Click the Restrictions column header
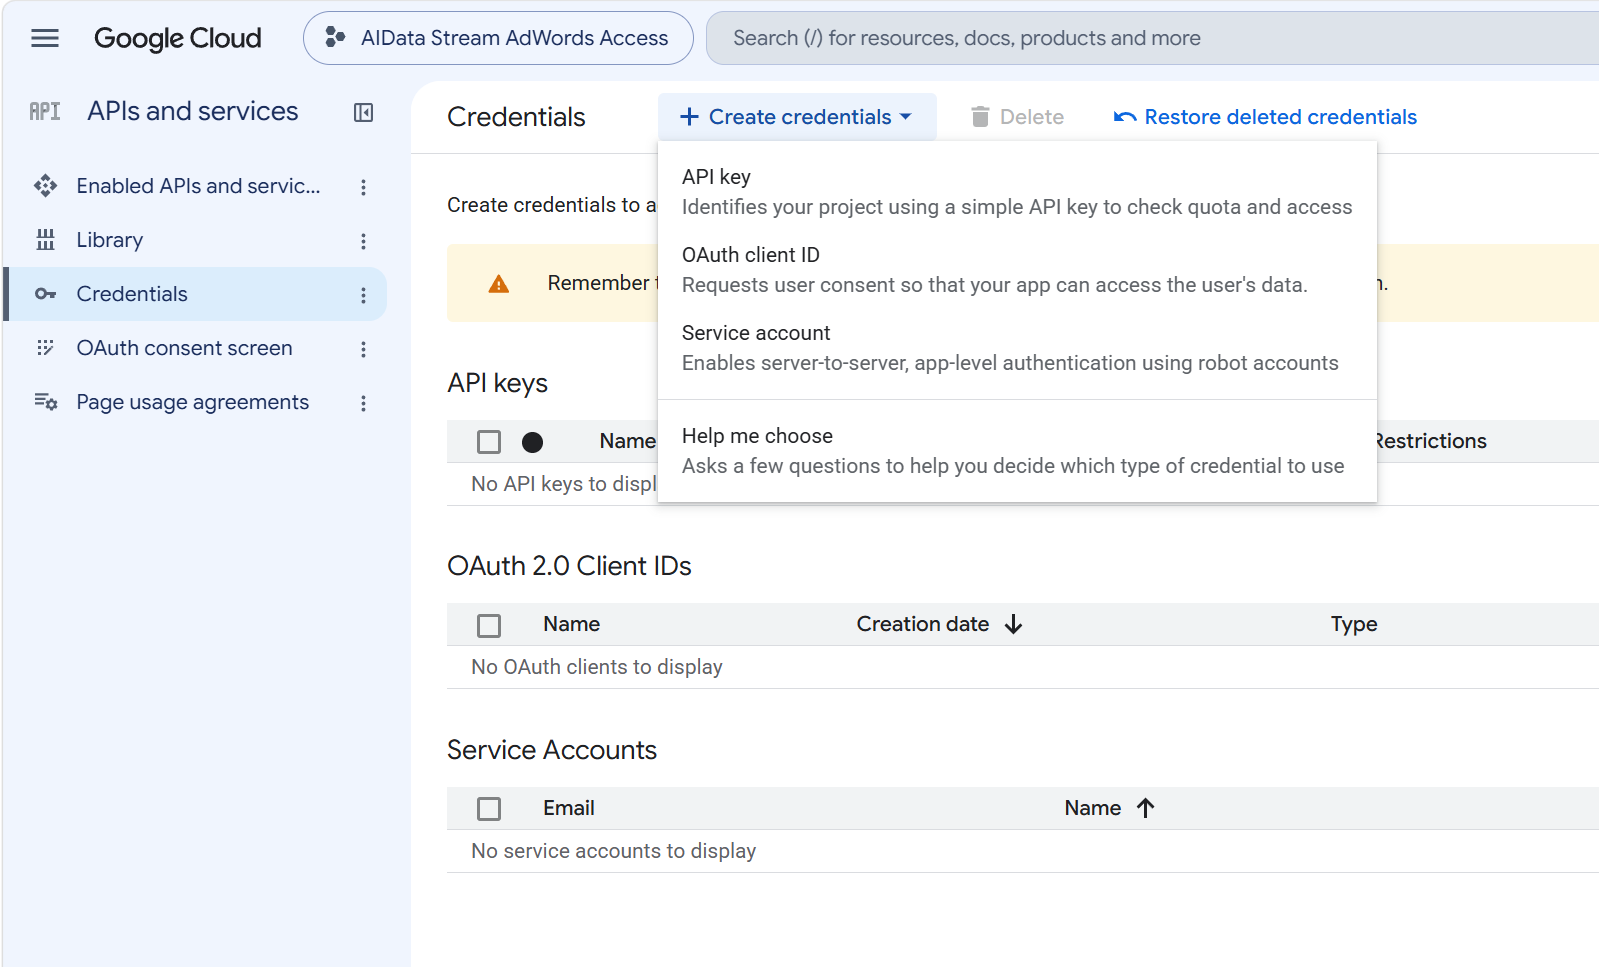 click(1431, 441)
